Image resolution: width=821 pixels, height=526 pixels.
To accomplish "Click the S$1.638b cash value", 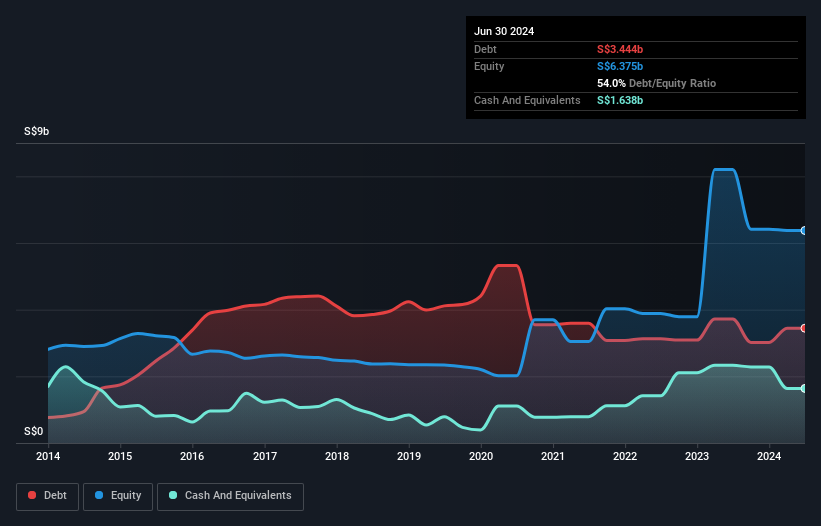I will [620, 100].
